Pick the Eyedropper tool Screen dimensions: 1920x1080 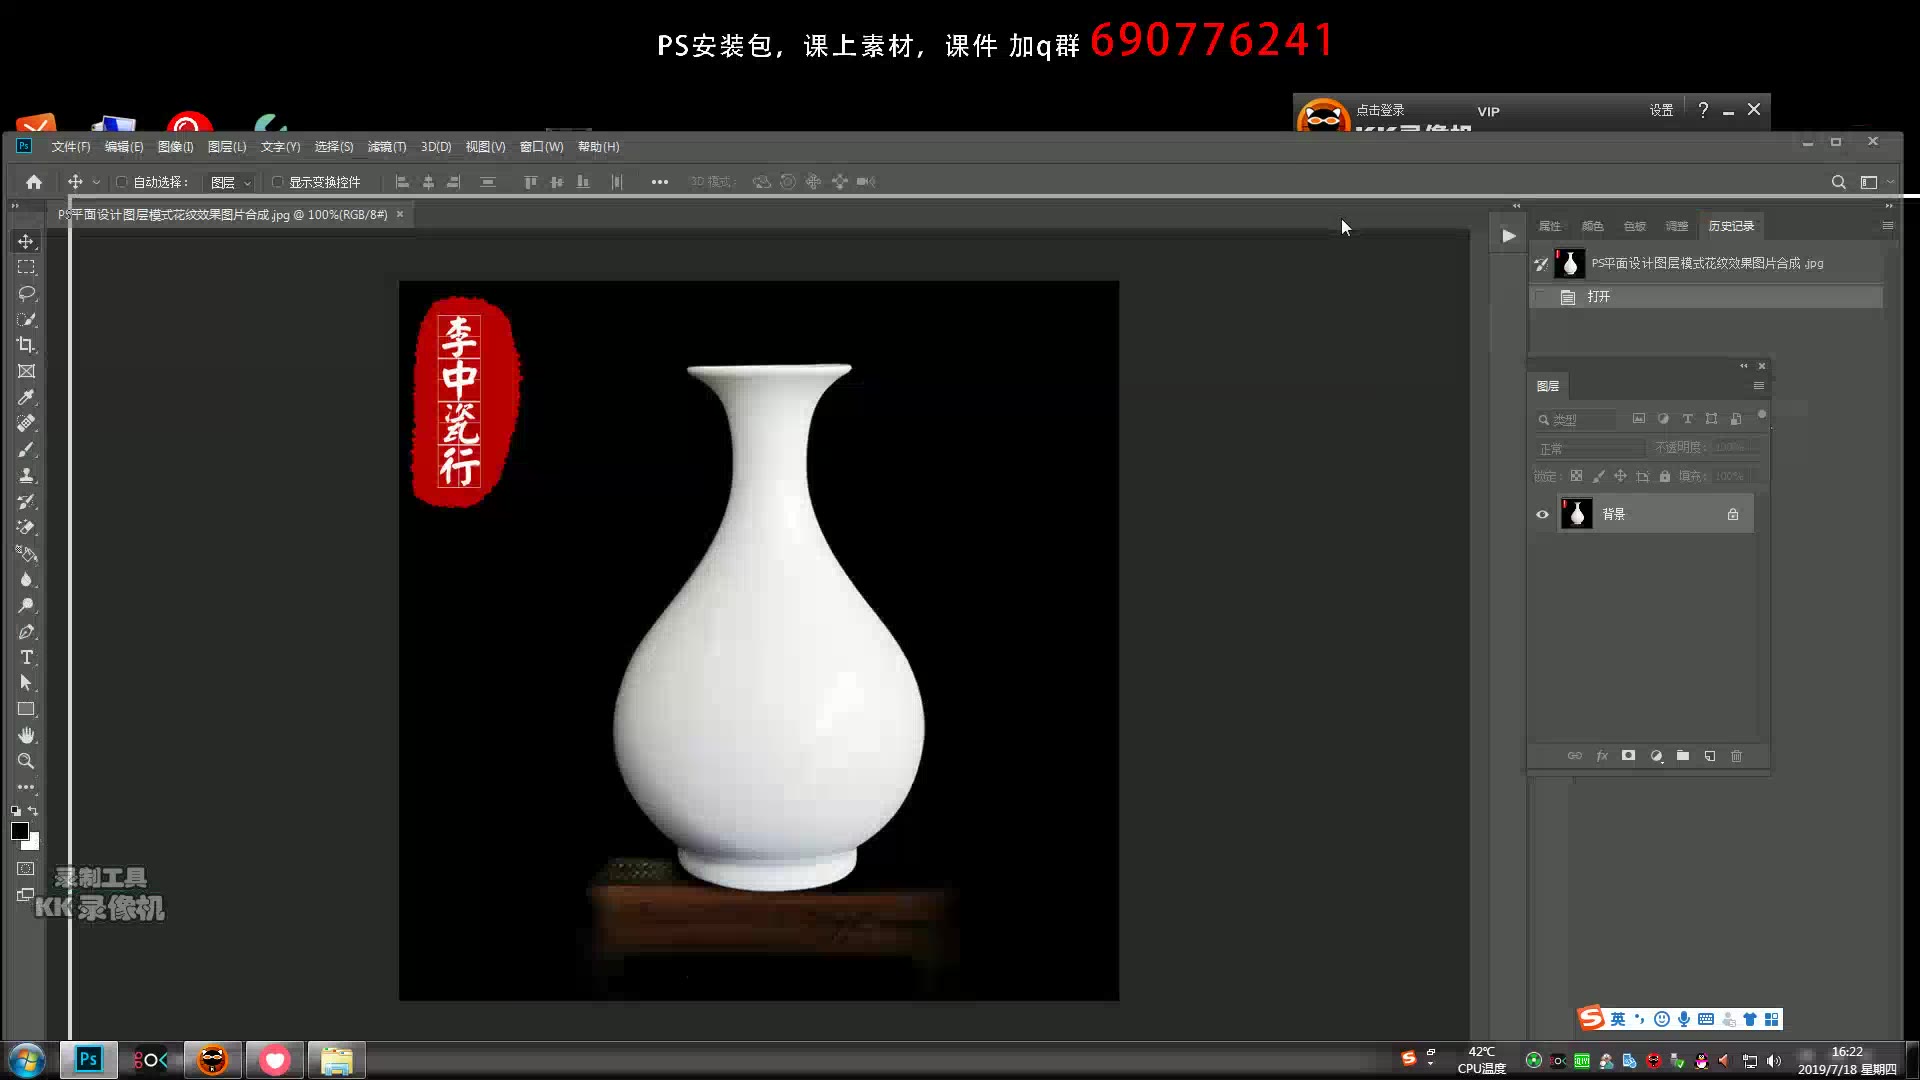click(x=26, y=397)
